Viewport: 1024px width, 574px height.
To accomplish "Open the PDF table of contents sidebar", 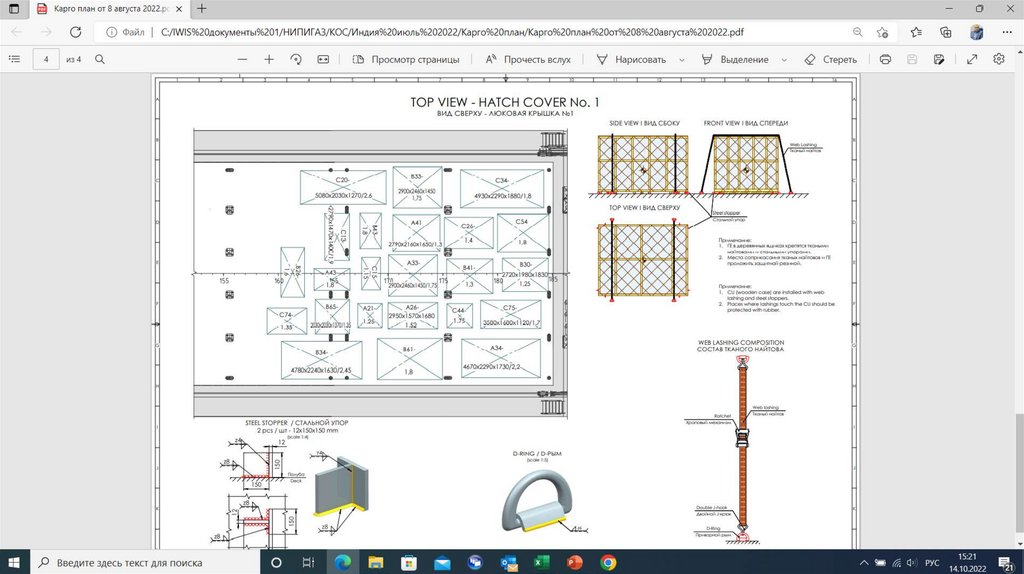I will (x=13, y=59).
